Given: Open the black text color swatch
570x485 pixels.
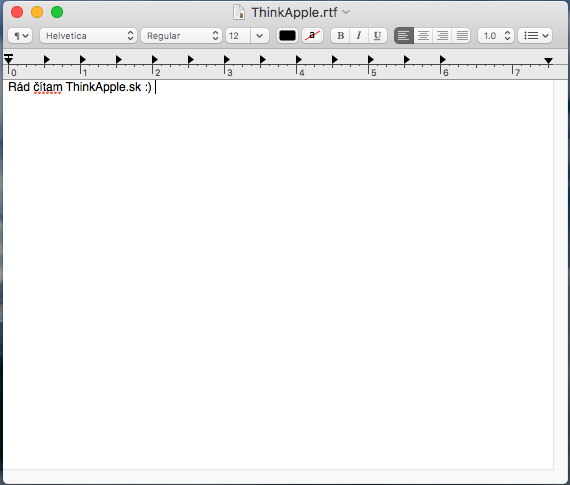Looking at the screenshot, I should coord(287,36).
